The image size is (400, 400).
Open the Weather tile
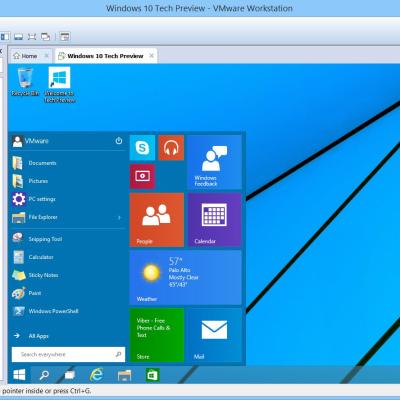186,278
